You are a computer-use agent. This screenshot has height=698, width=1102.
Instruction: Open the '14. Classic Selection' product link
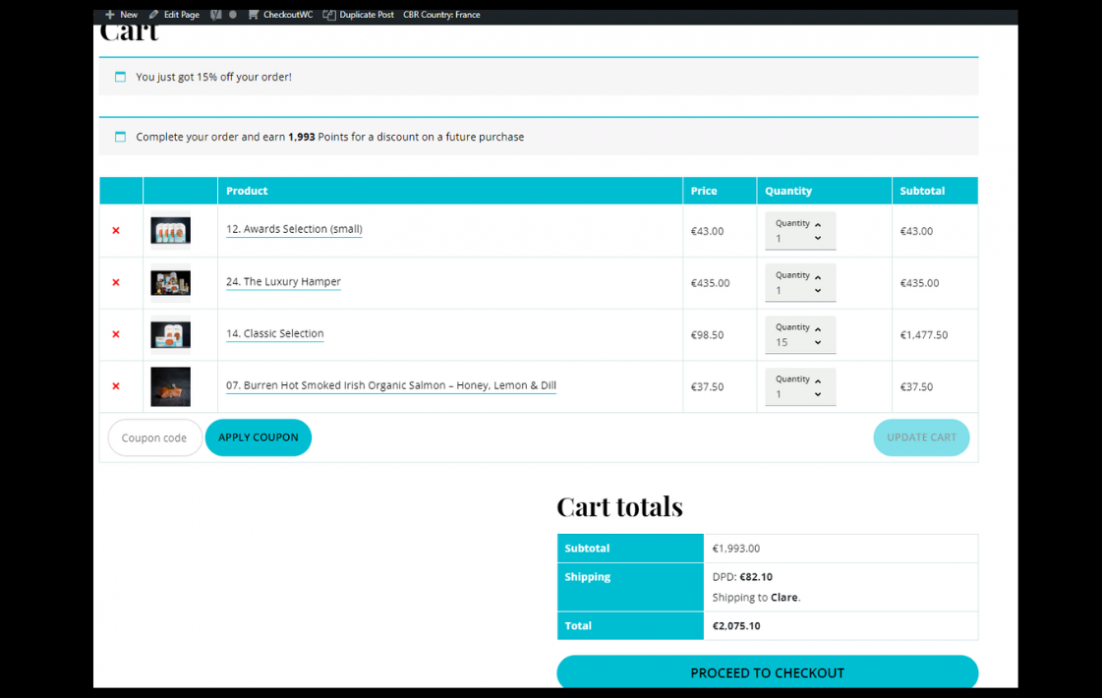pyautogui.click(x=274, y=334)
